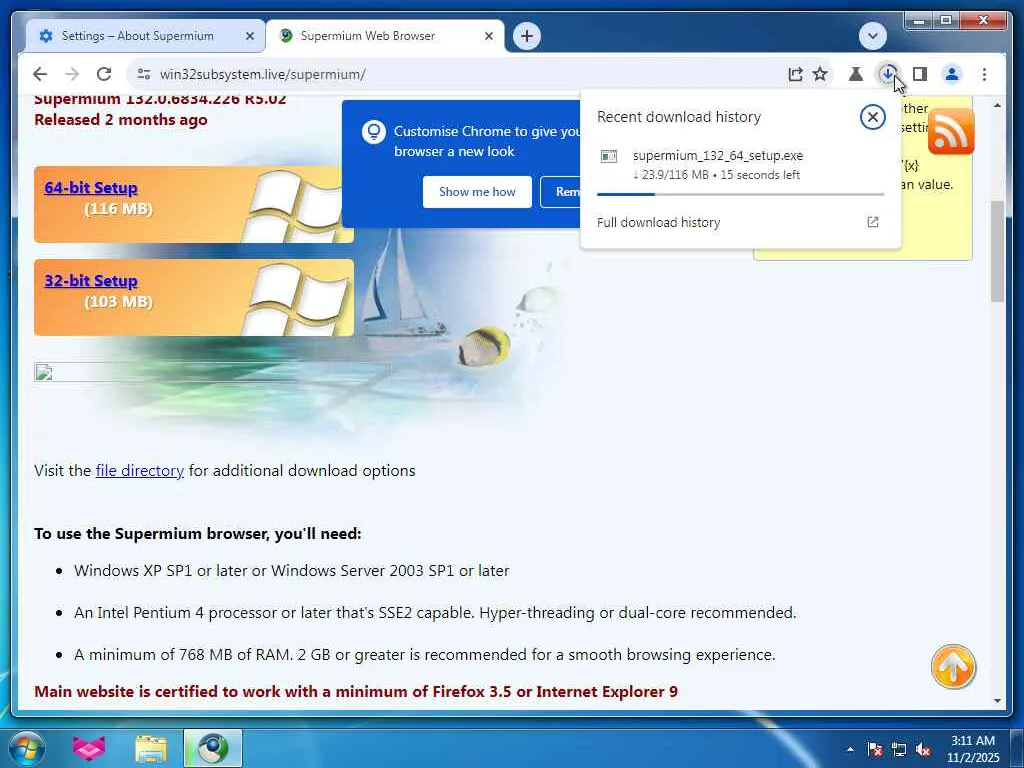Open Action Center flag icon

point(874,750)
